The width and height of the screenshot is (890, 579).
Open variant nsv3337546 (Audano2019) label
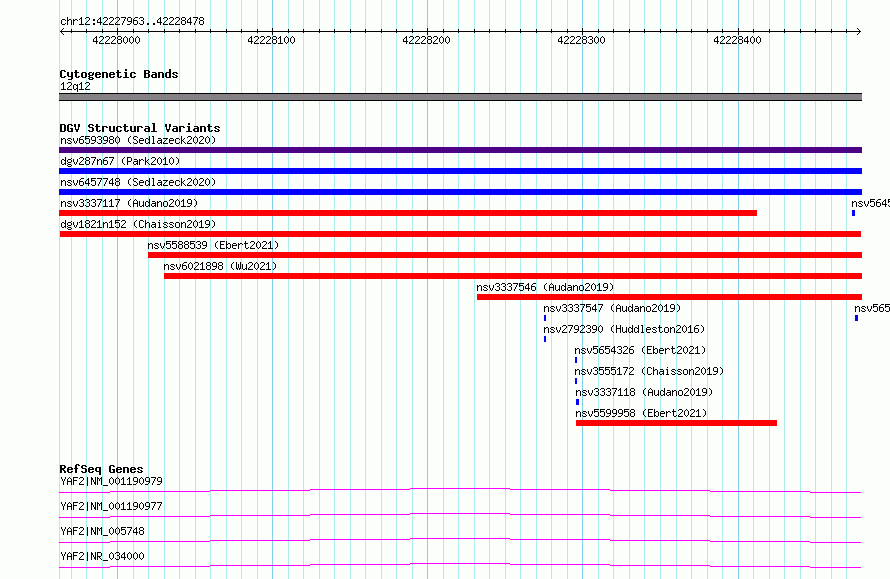point(545,287)
